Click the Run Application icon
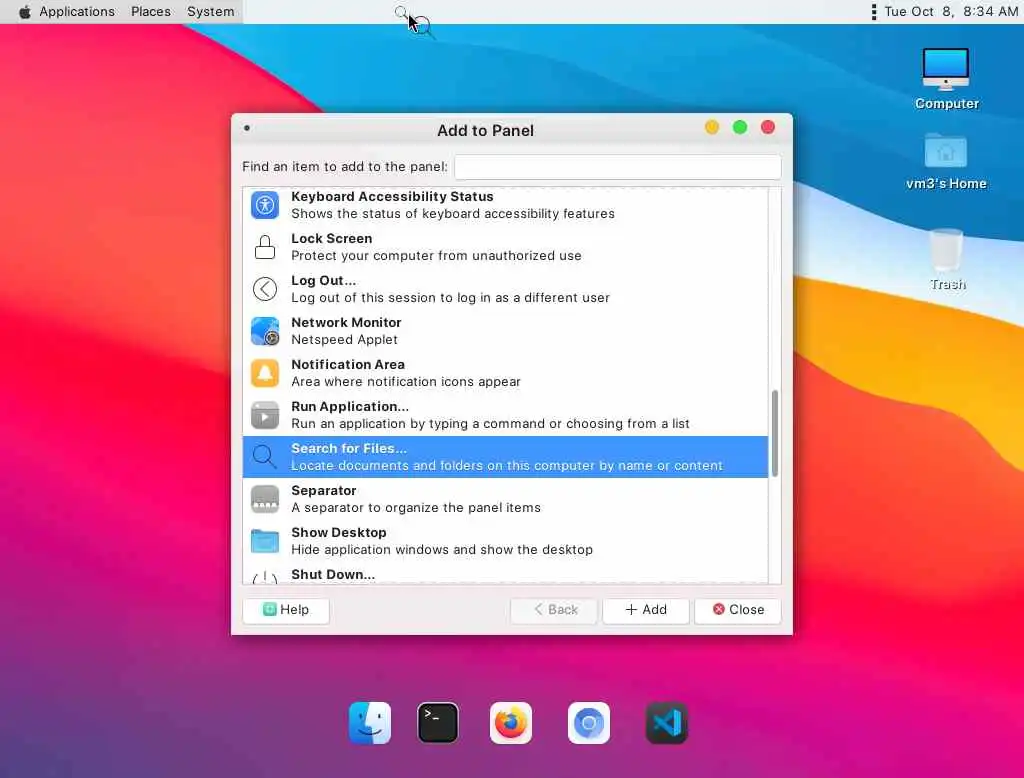The height and width of the screenshot is (778, 1024). tap(264, 415)
